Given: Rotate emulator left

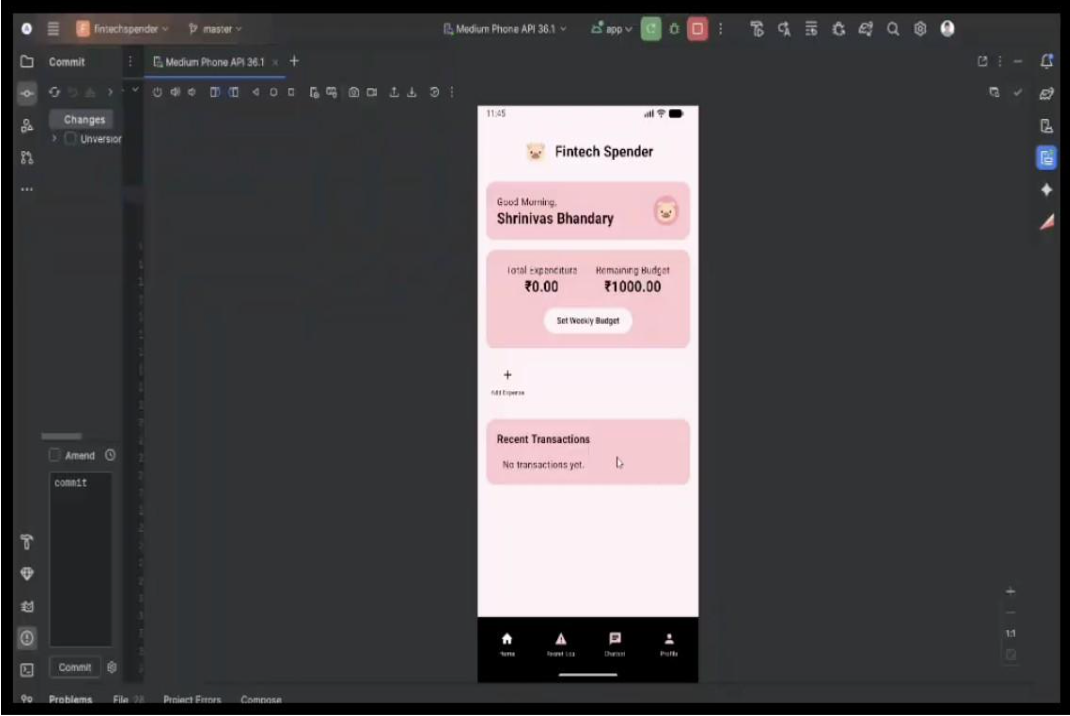Looking at the screenshot, I should tap(214, 92).
